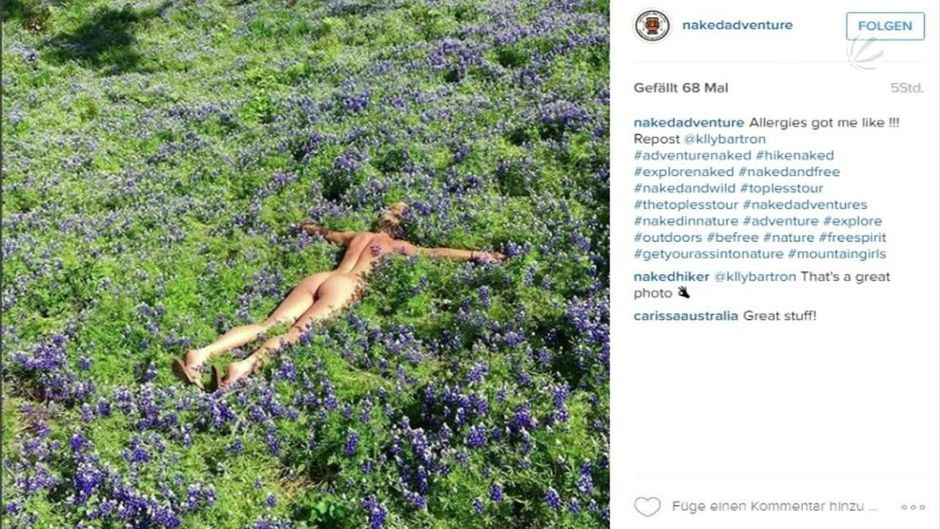940x529 pixels.
Task: Click the '5Std.' post timestamp
Action: pos(906,88)
